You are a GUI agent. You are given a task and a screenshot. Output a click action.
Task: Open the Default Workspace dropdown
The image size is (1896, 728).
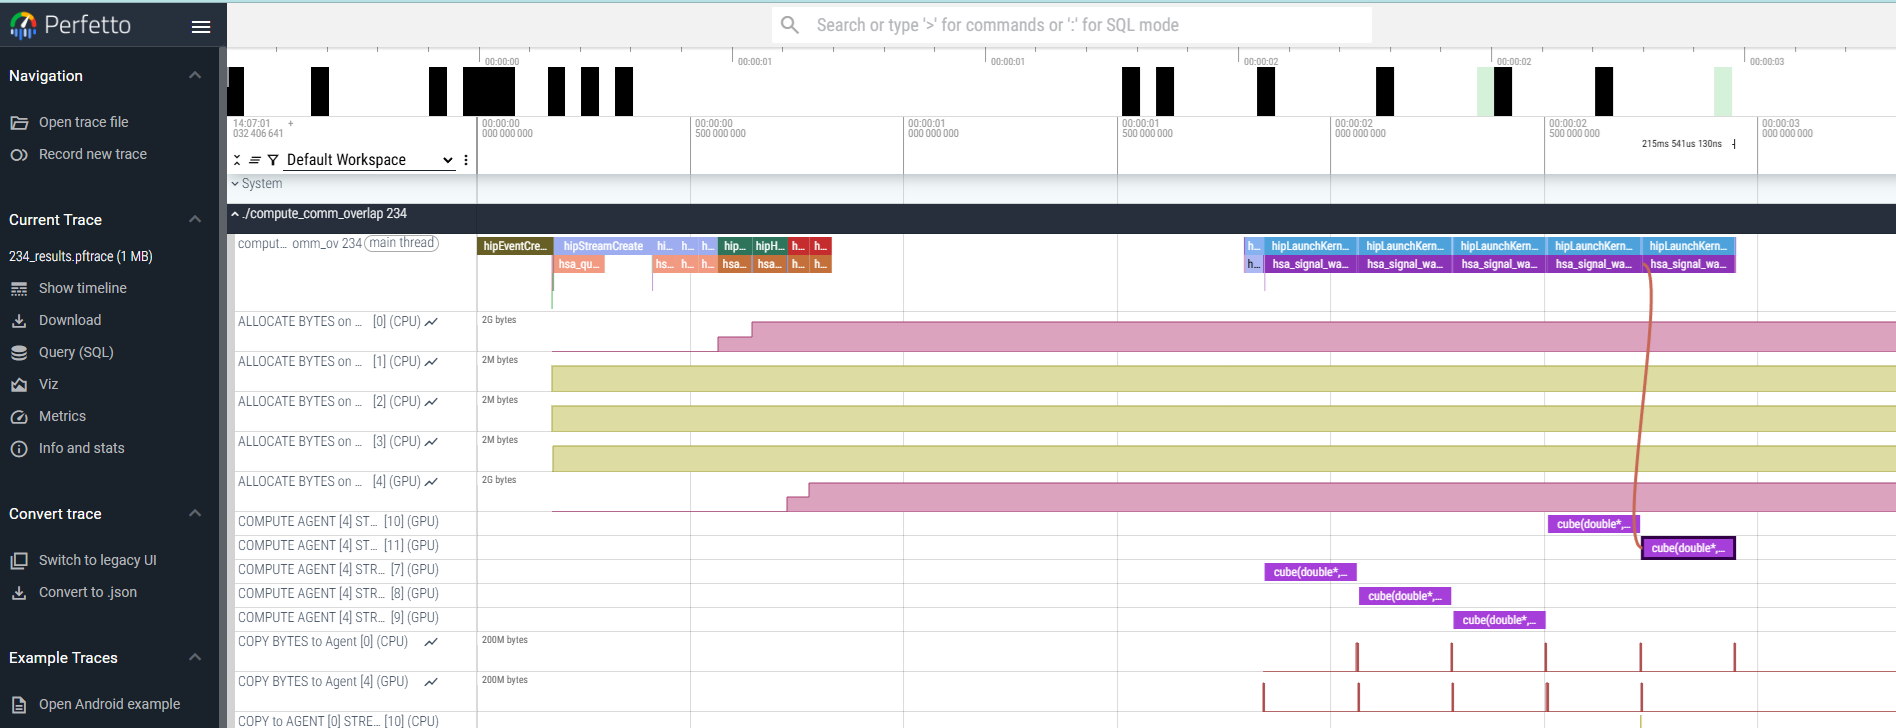[369, 160]
